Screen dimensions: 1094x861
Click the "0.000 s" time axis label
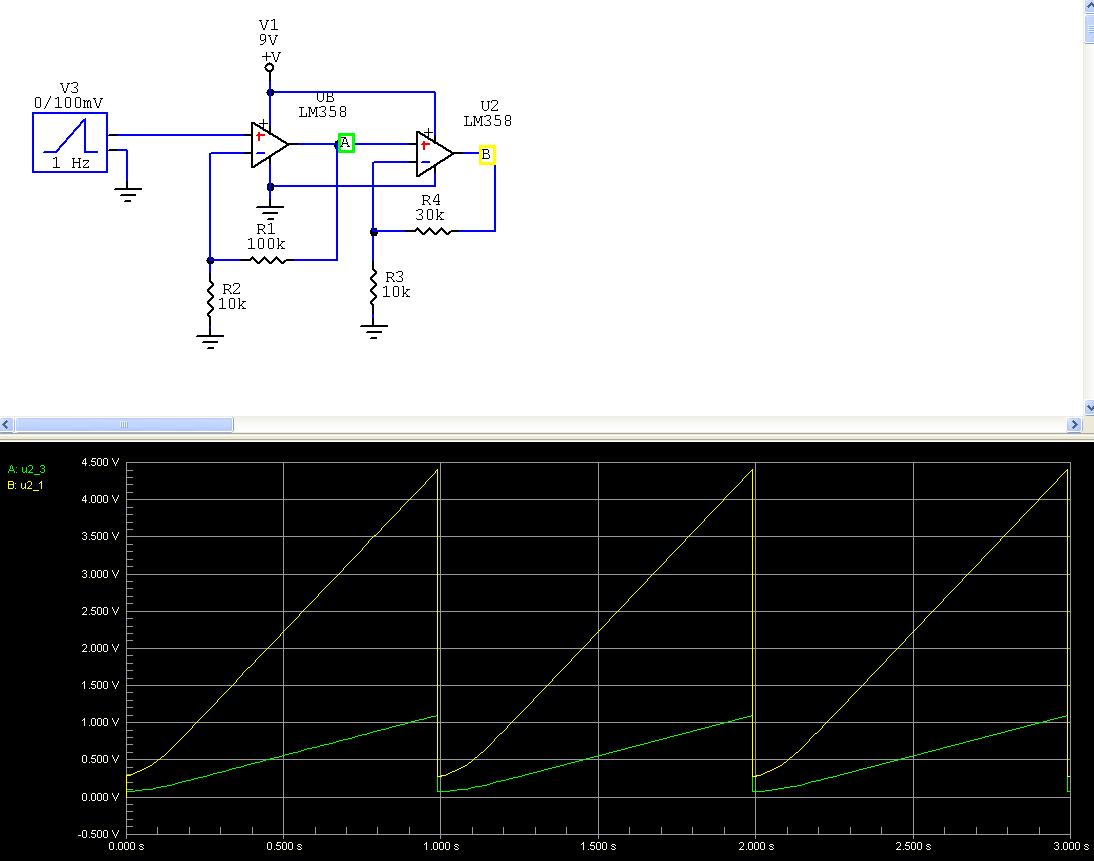point(126,846)
